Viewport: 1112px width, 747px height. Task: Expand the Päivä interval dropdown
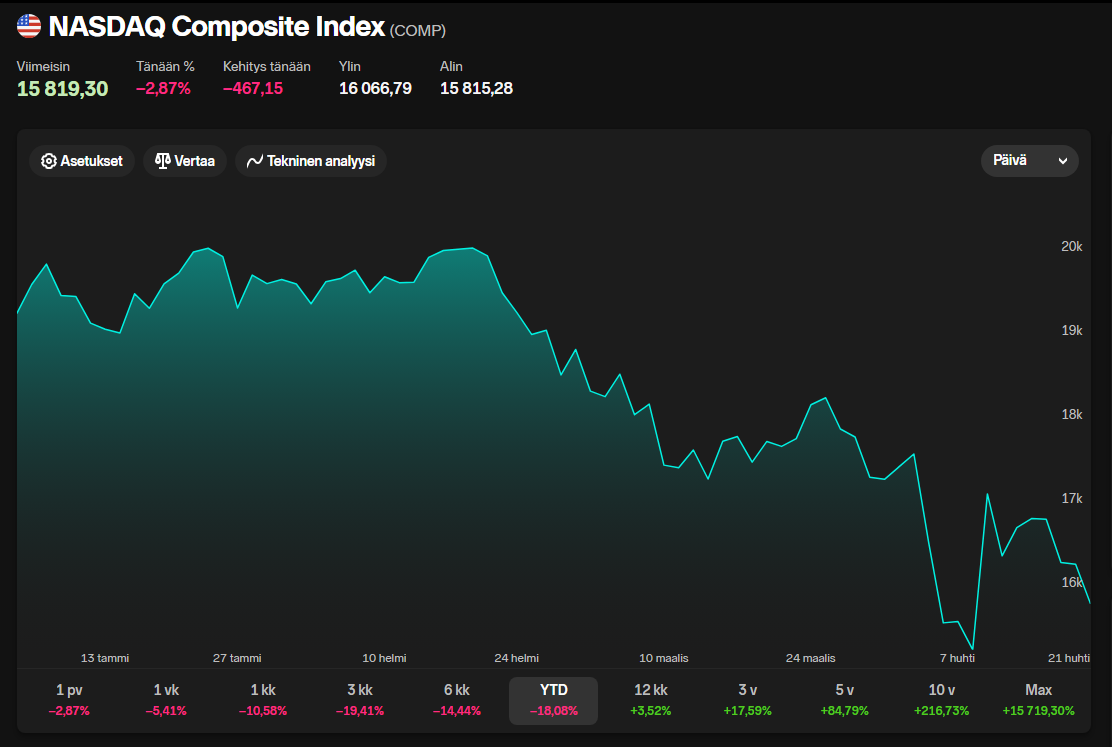pos(1030,161)
